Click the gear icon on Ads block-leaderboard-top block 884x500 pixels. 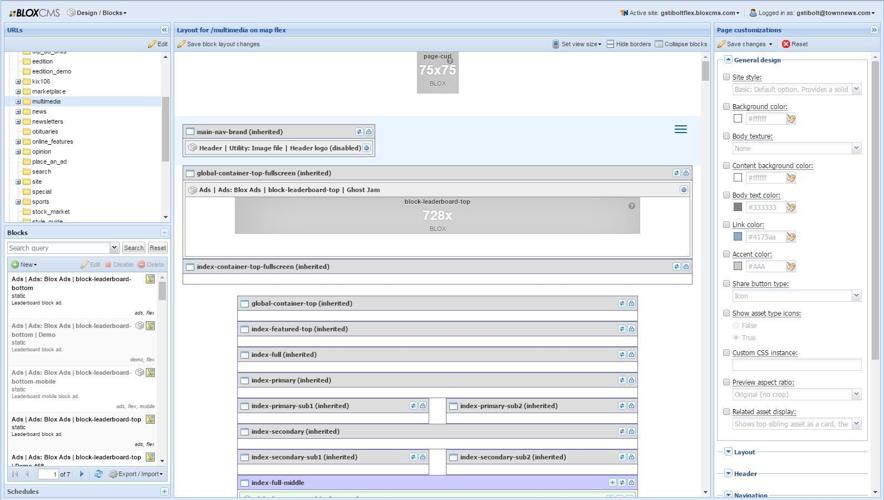pyautogui.click(x=683, y=190)
